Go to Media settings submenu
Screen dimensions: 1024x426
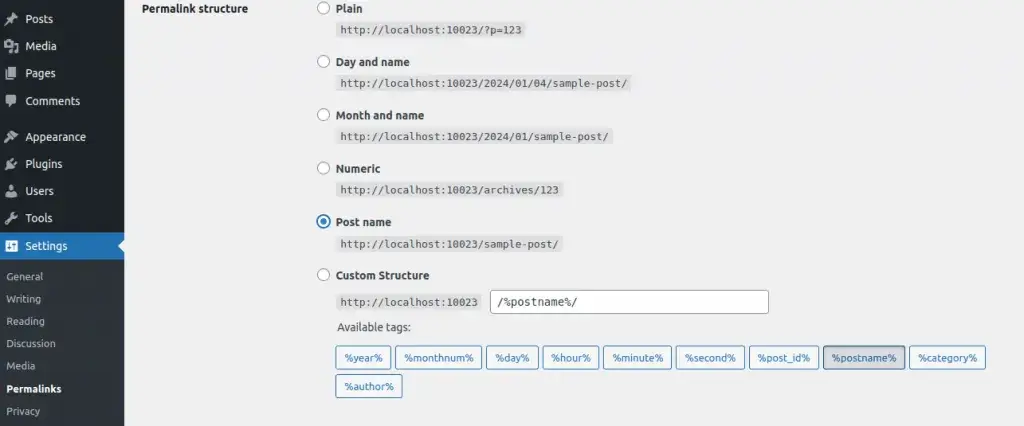coord(21,367)
